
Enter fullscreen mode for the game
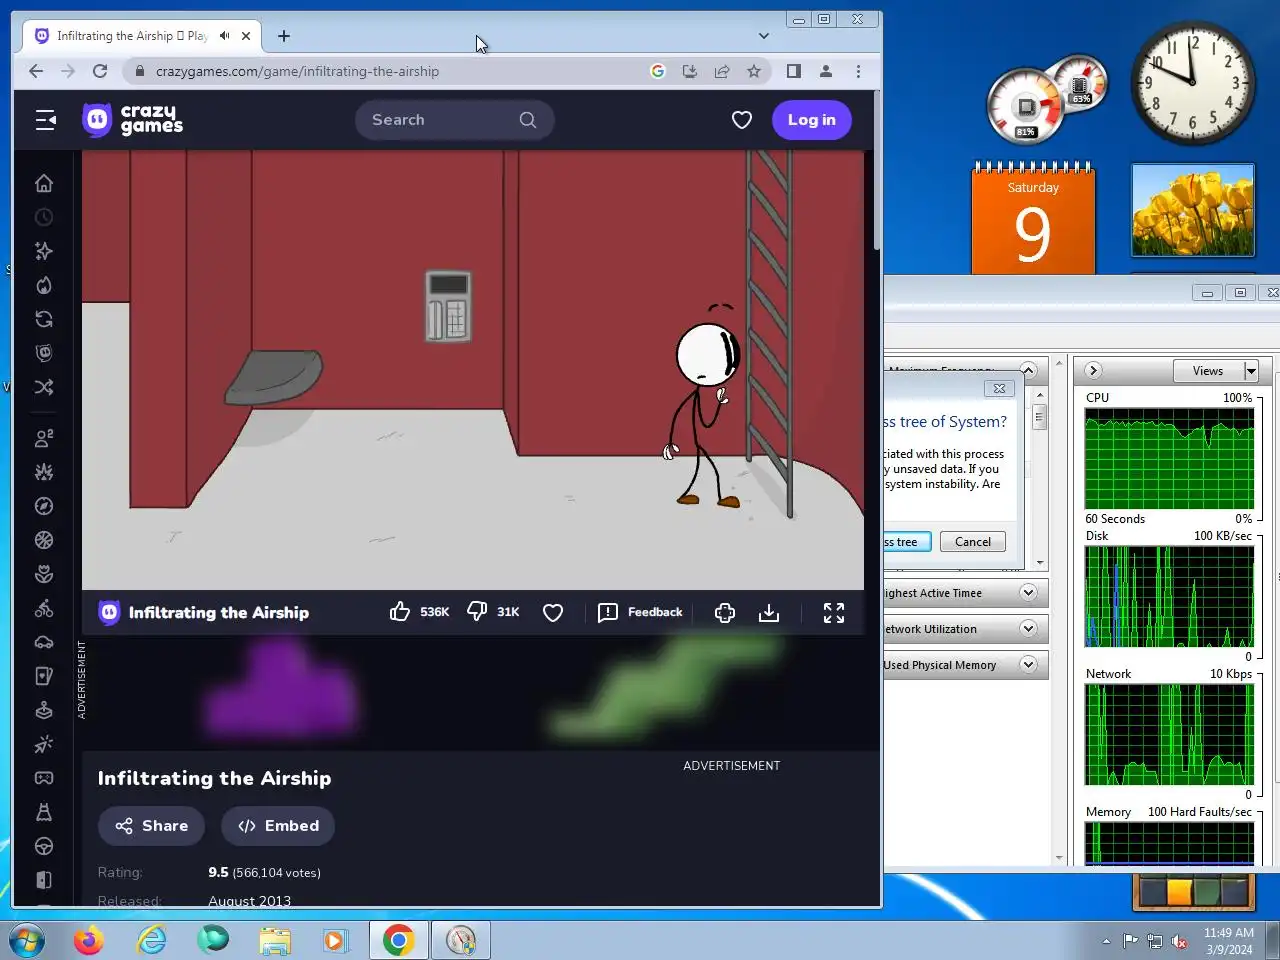click(x=834, y=613)
